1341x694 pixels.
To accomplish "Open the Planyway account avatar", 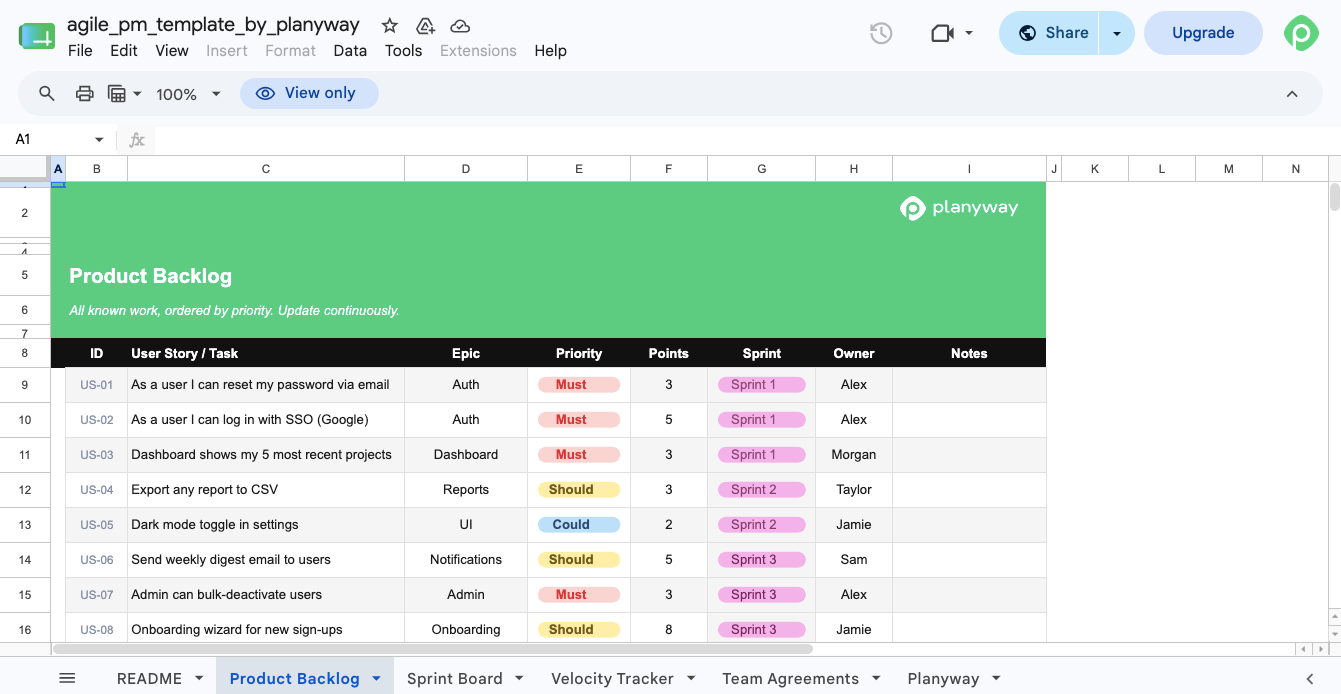I will pyautogui.click(x=1301, y=33).
